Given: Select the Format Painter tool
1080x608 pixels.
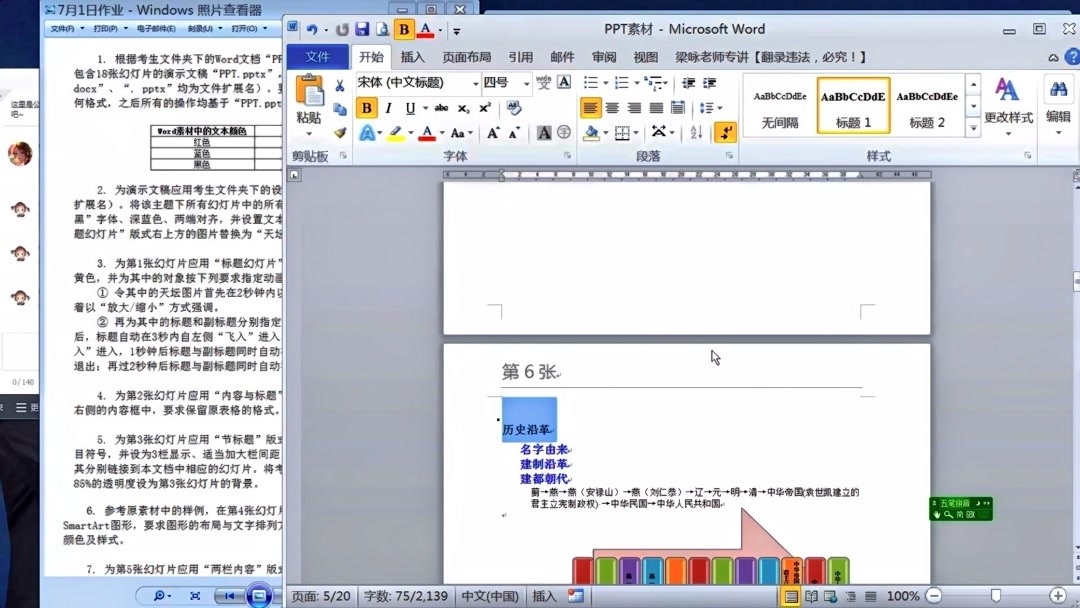Looking at the screenshot, I should point(341,132).
